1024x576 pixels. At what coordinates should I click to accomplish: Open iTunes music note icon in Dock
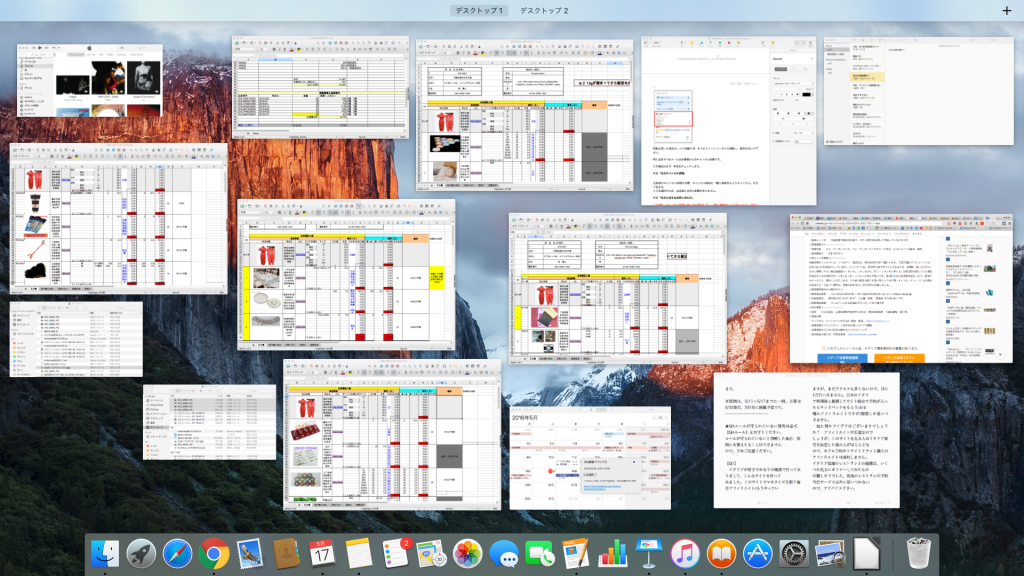pyautogui.click(x=685, y=554)
